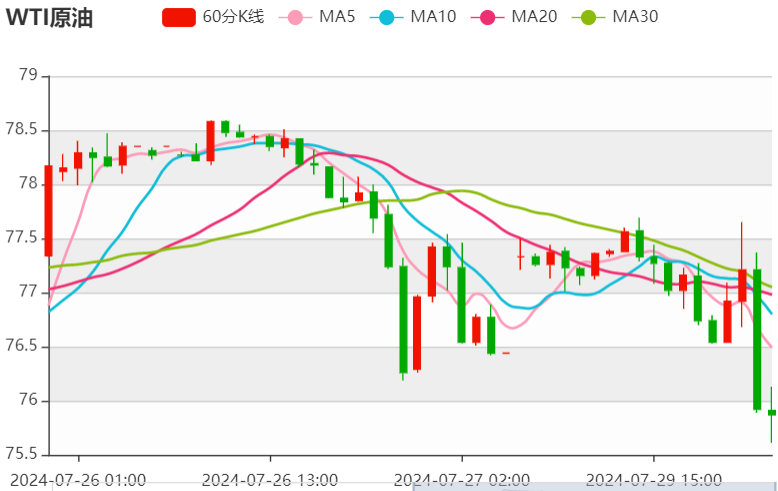
Task: Click the 2024-07-26 01:00 axis label
Action: click(x=78, y=481)
